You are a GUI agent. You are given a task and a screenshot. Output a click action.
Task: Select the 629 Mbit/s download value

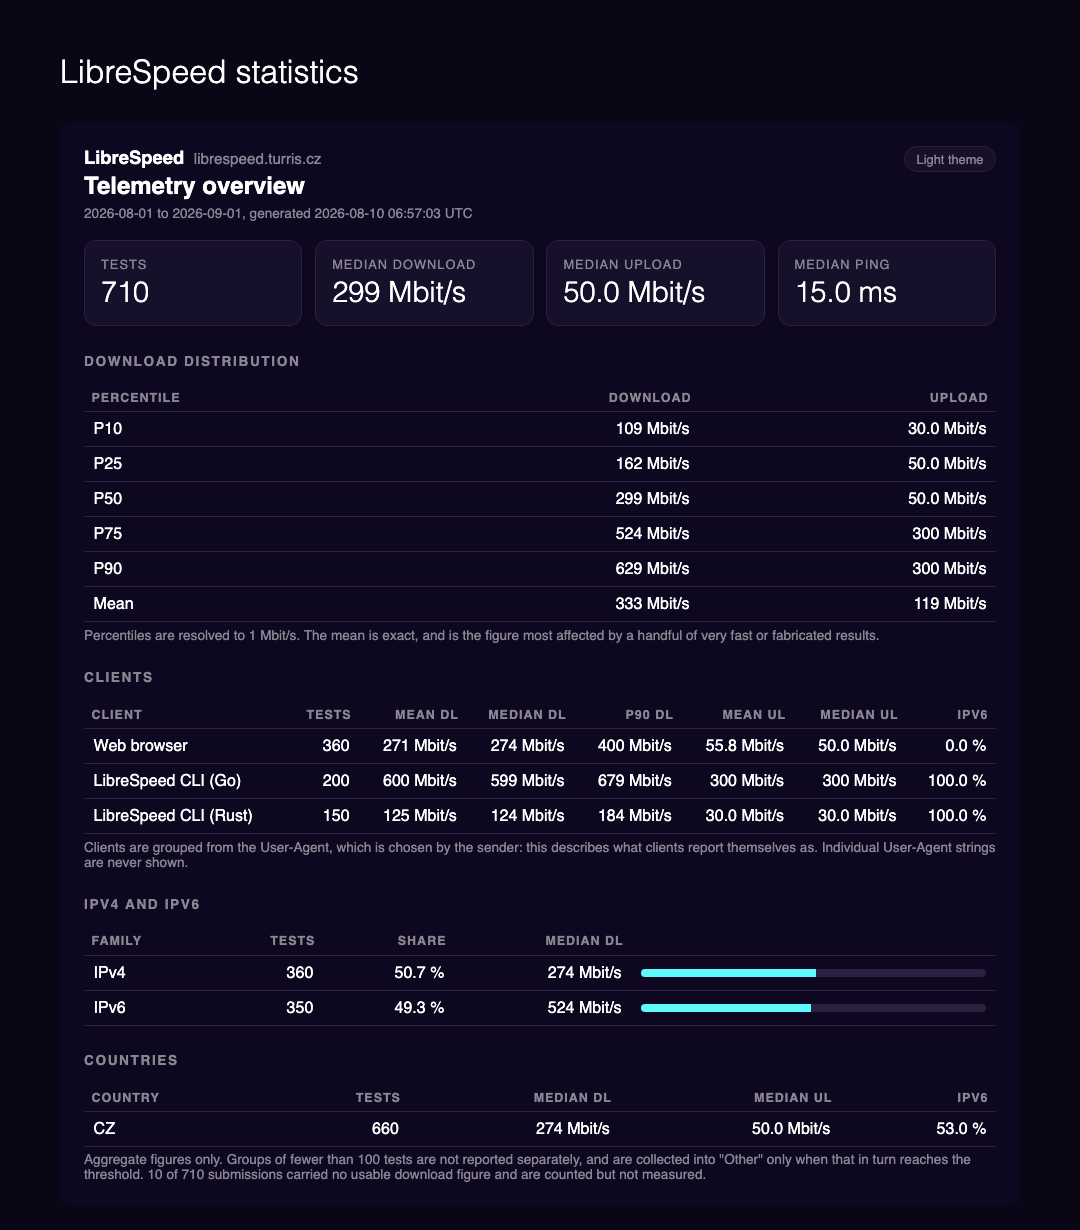pos(652,569)
